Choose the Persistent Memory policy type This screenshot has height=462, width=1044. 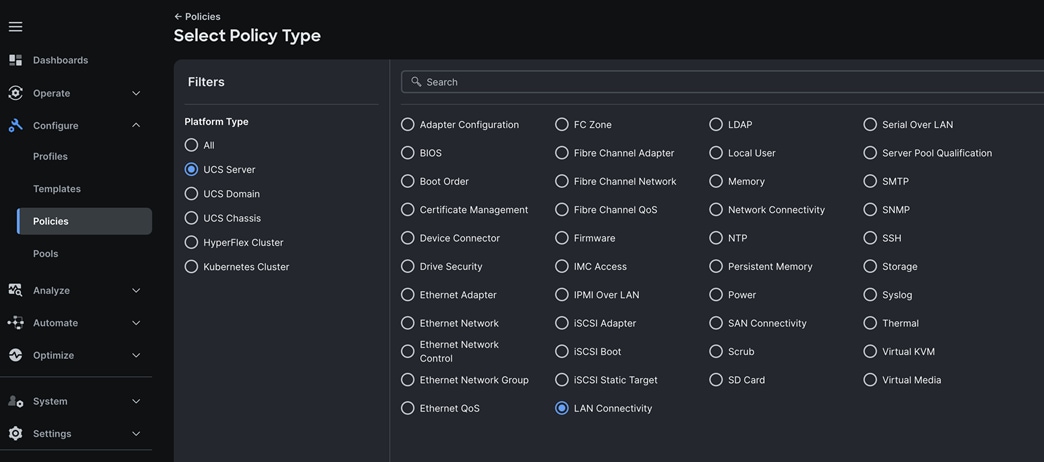pos(716,266)
